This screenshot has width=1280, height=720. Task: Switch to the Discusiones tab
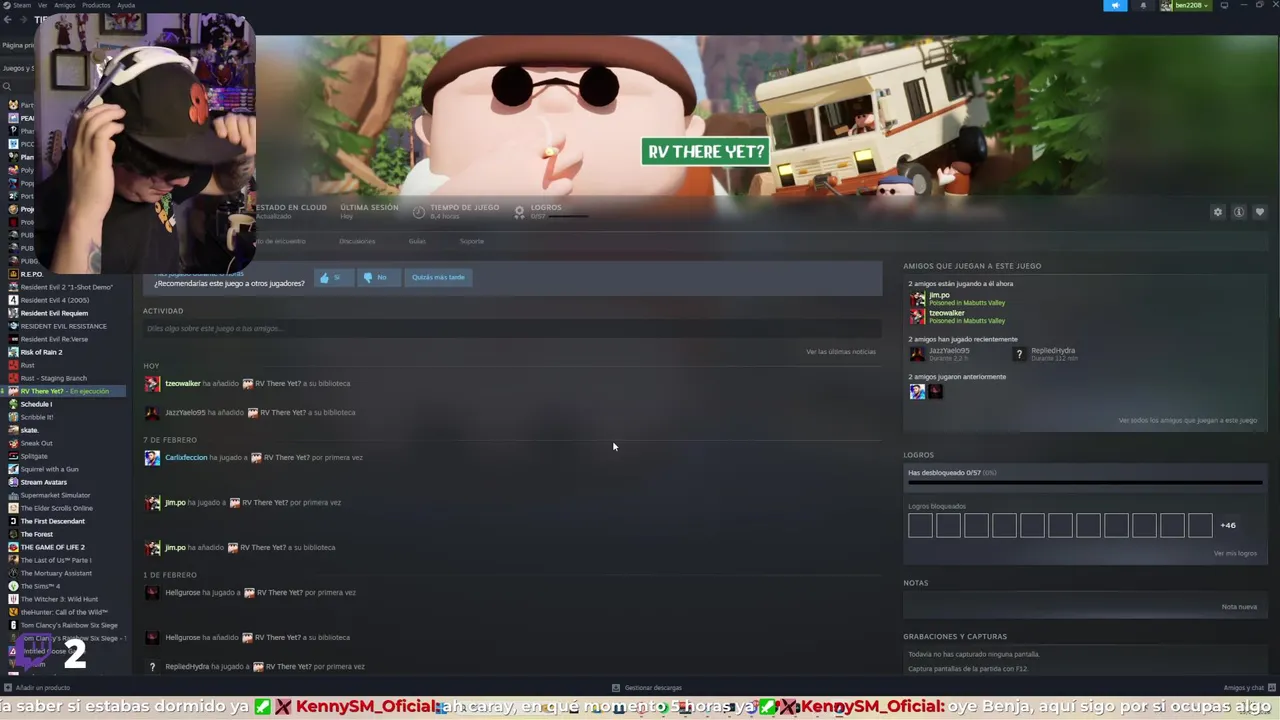tap(357, 241)
